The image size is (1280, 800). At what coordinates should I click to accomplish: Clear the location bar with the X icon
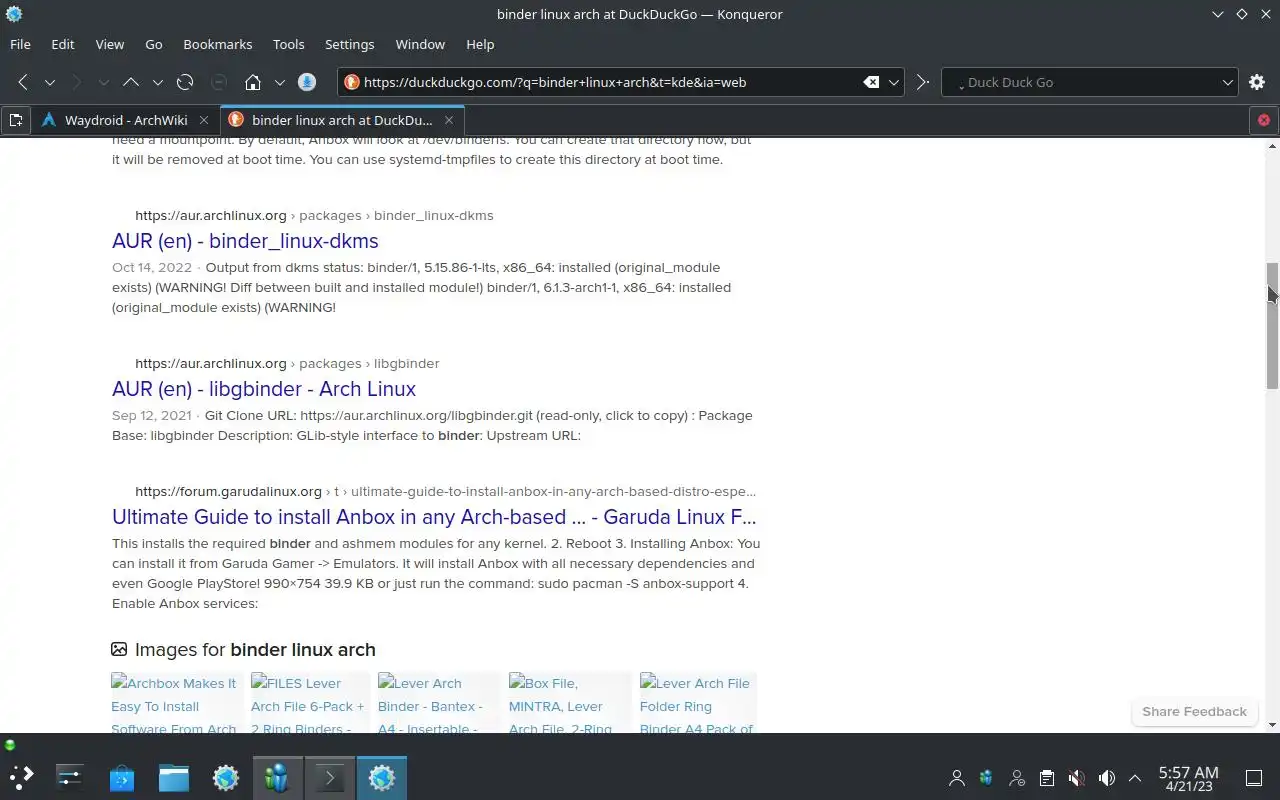871,82
